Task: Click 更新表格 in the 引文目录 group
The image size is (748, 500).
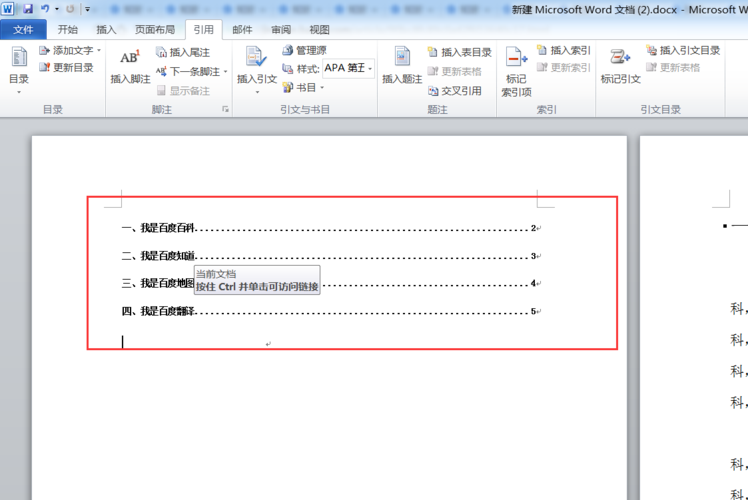Action: click(673, 67)
